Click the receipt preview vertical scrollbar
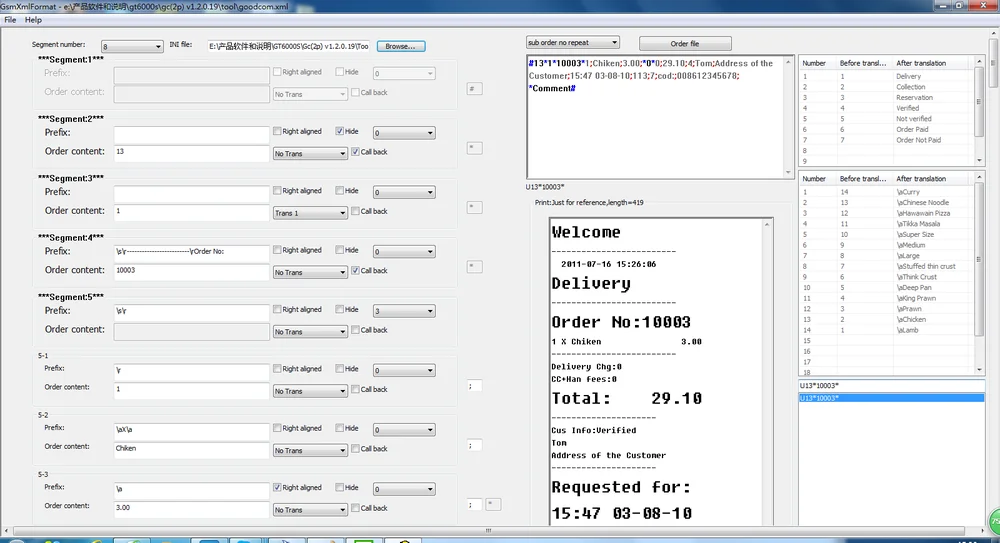 point(767,371)
